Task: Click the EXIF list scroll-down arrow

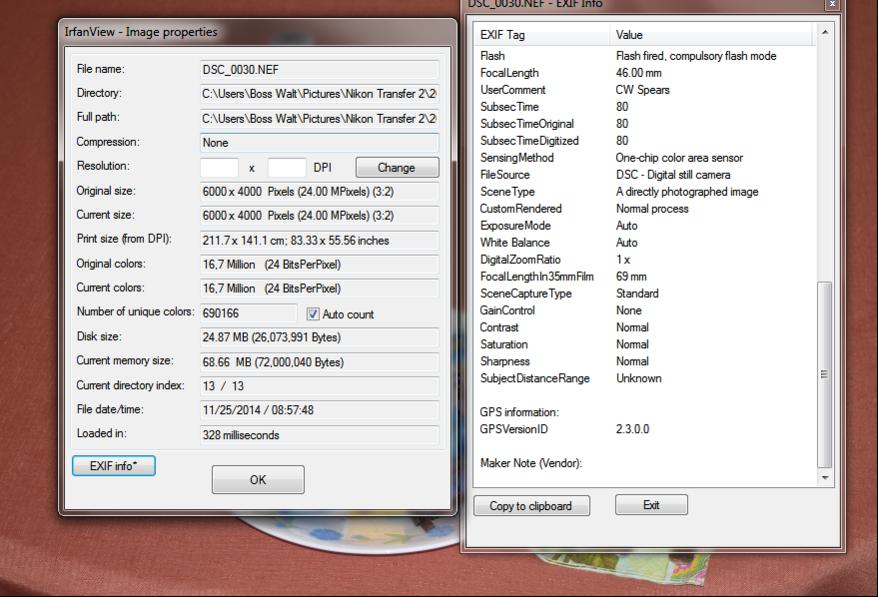Action: click(825, 478)
